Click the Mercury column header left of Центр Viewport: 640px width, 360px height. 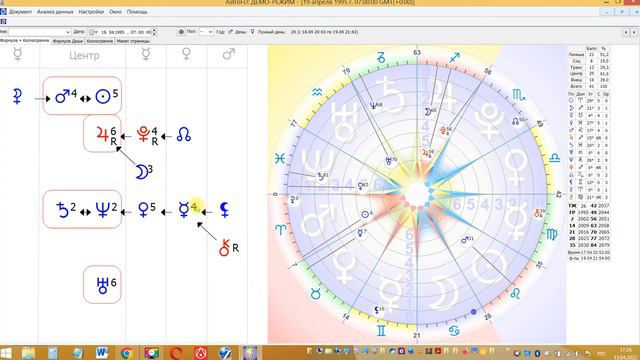tap(18, 54)
